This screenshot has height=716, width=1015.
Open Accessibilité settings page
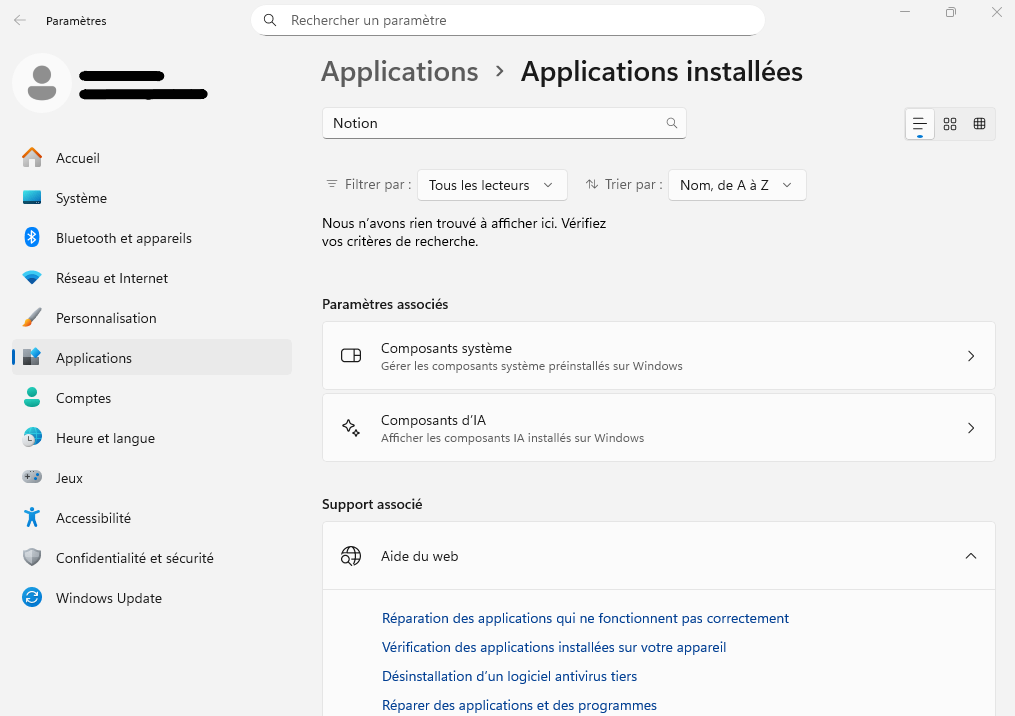[x=93, y=518]
